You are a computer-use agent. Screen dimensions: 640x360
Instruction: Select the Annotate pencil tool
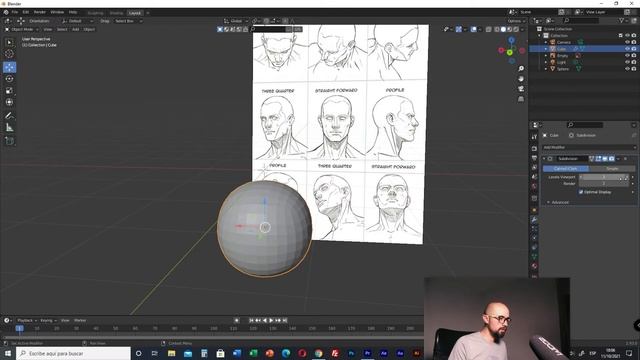pyautogui.click(x=9, y=116)
